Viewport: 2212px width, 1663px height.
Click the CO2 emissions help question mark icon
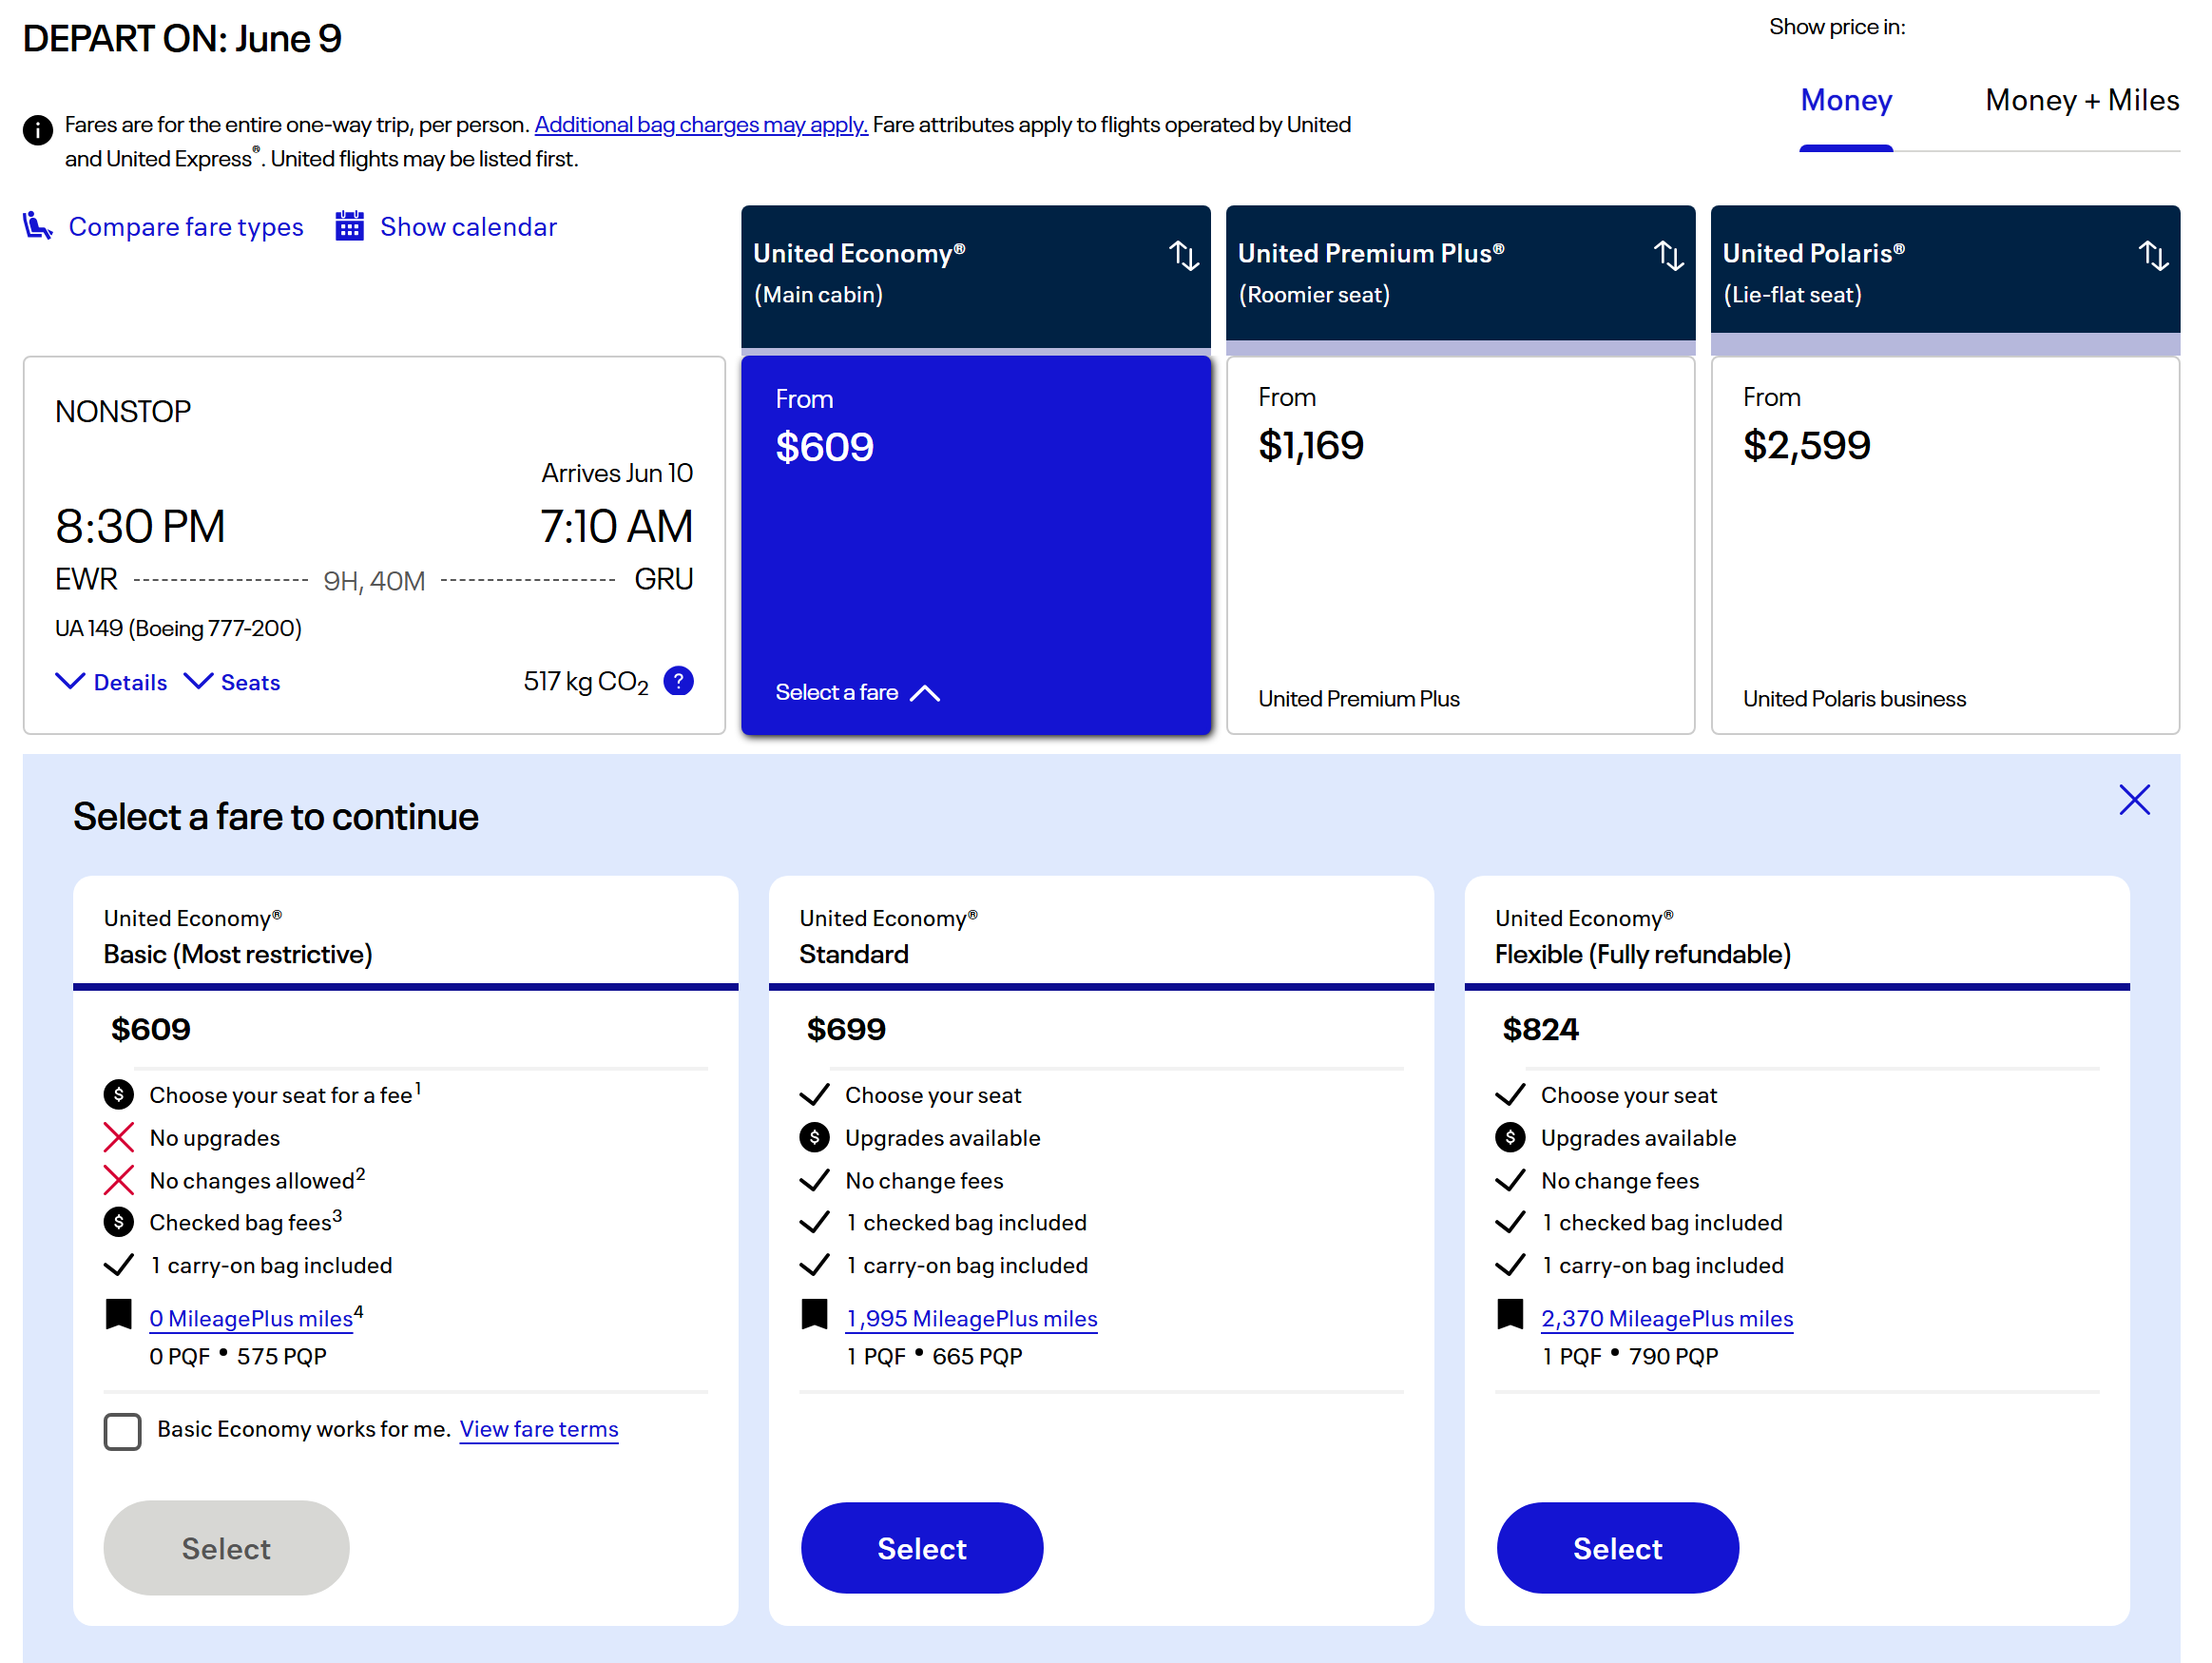pyautogui.click(x=678, y=681)
